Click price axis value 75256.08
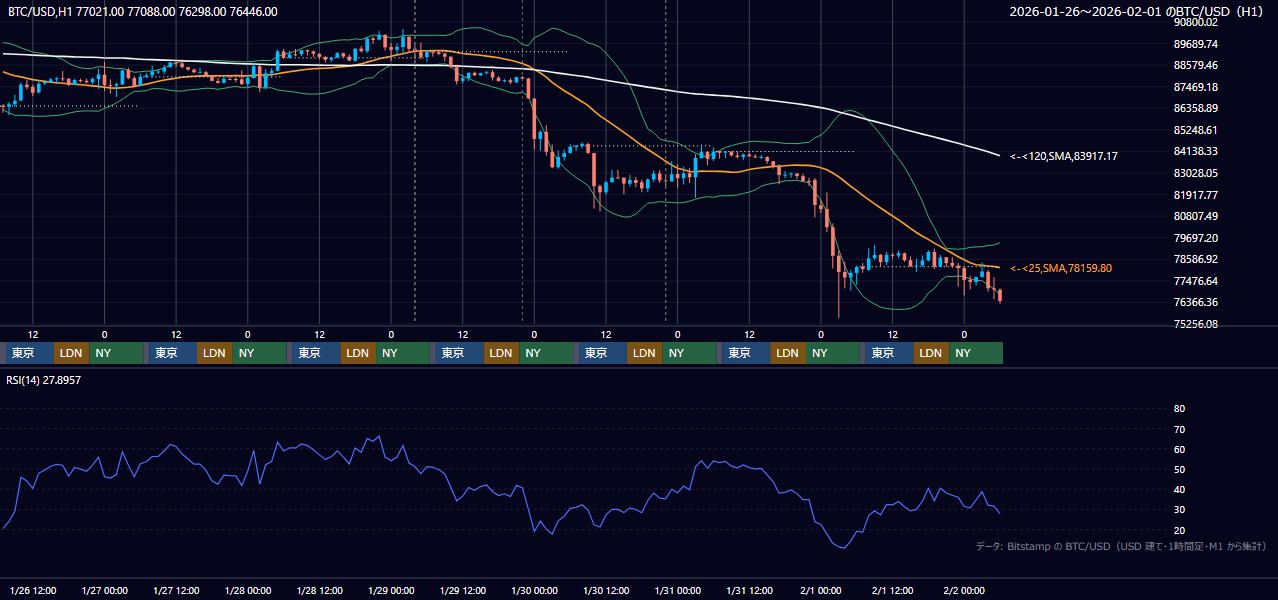Screen dimensions: 1278x600 1195,324
